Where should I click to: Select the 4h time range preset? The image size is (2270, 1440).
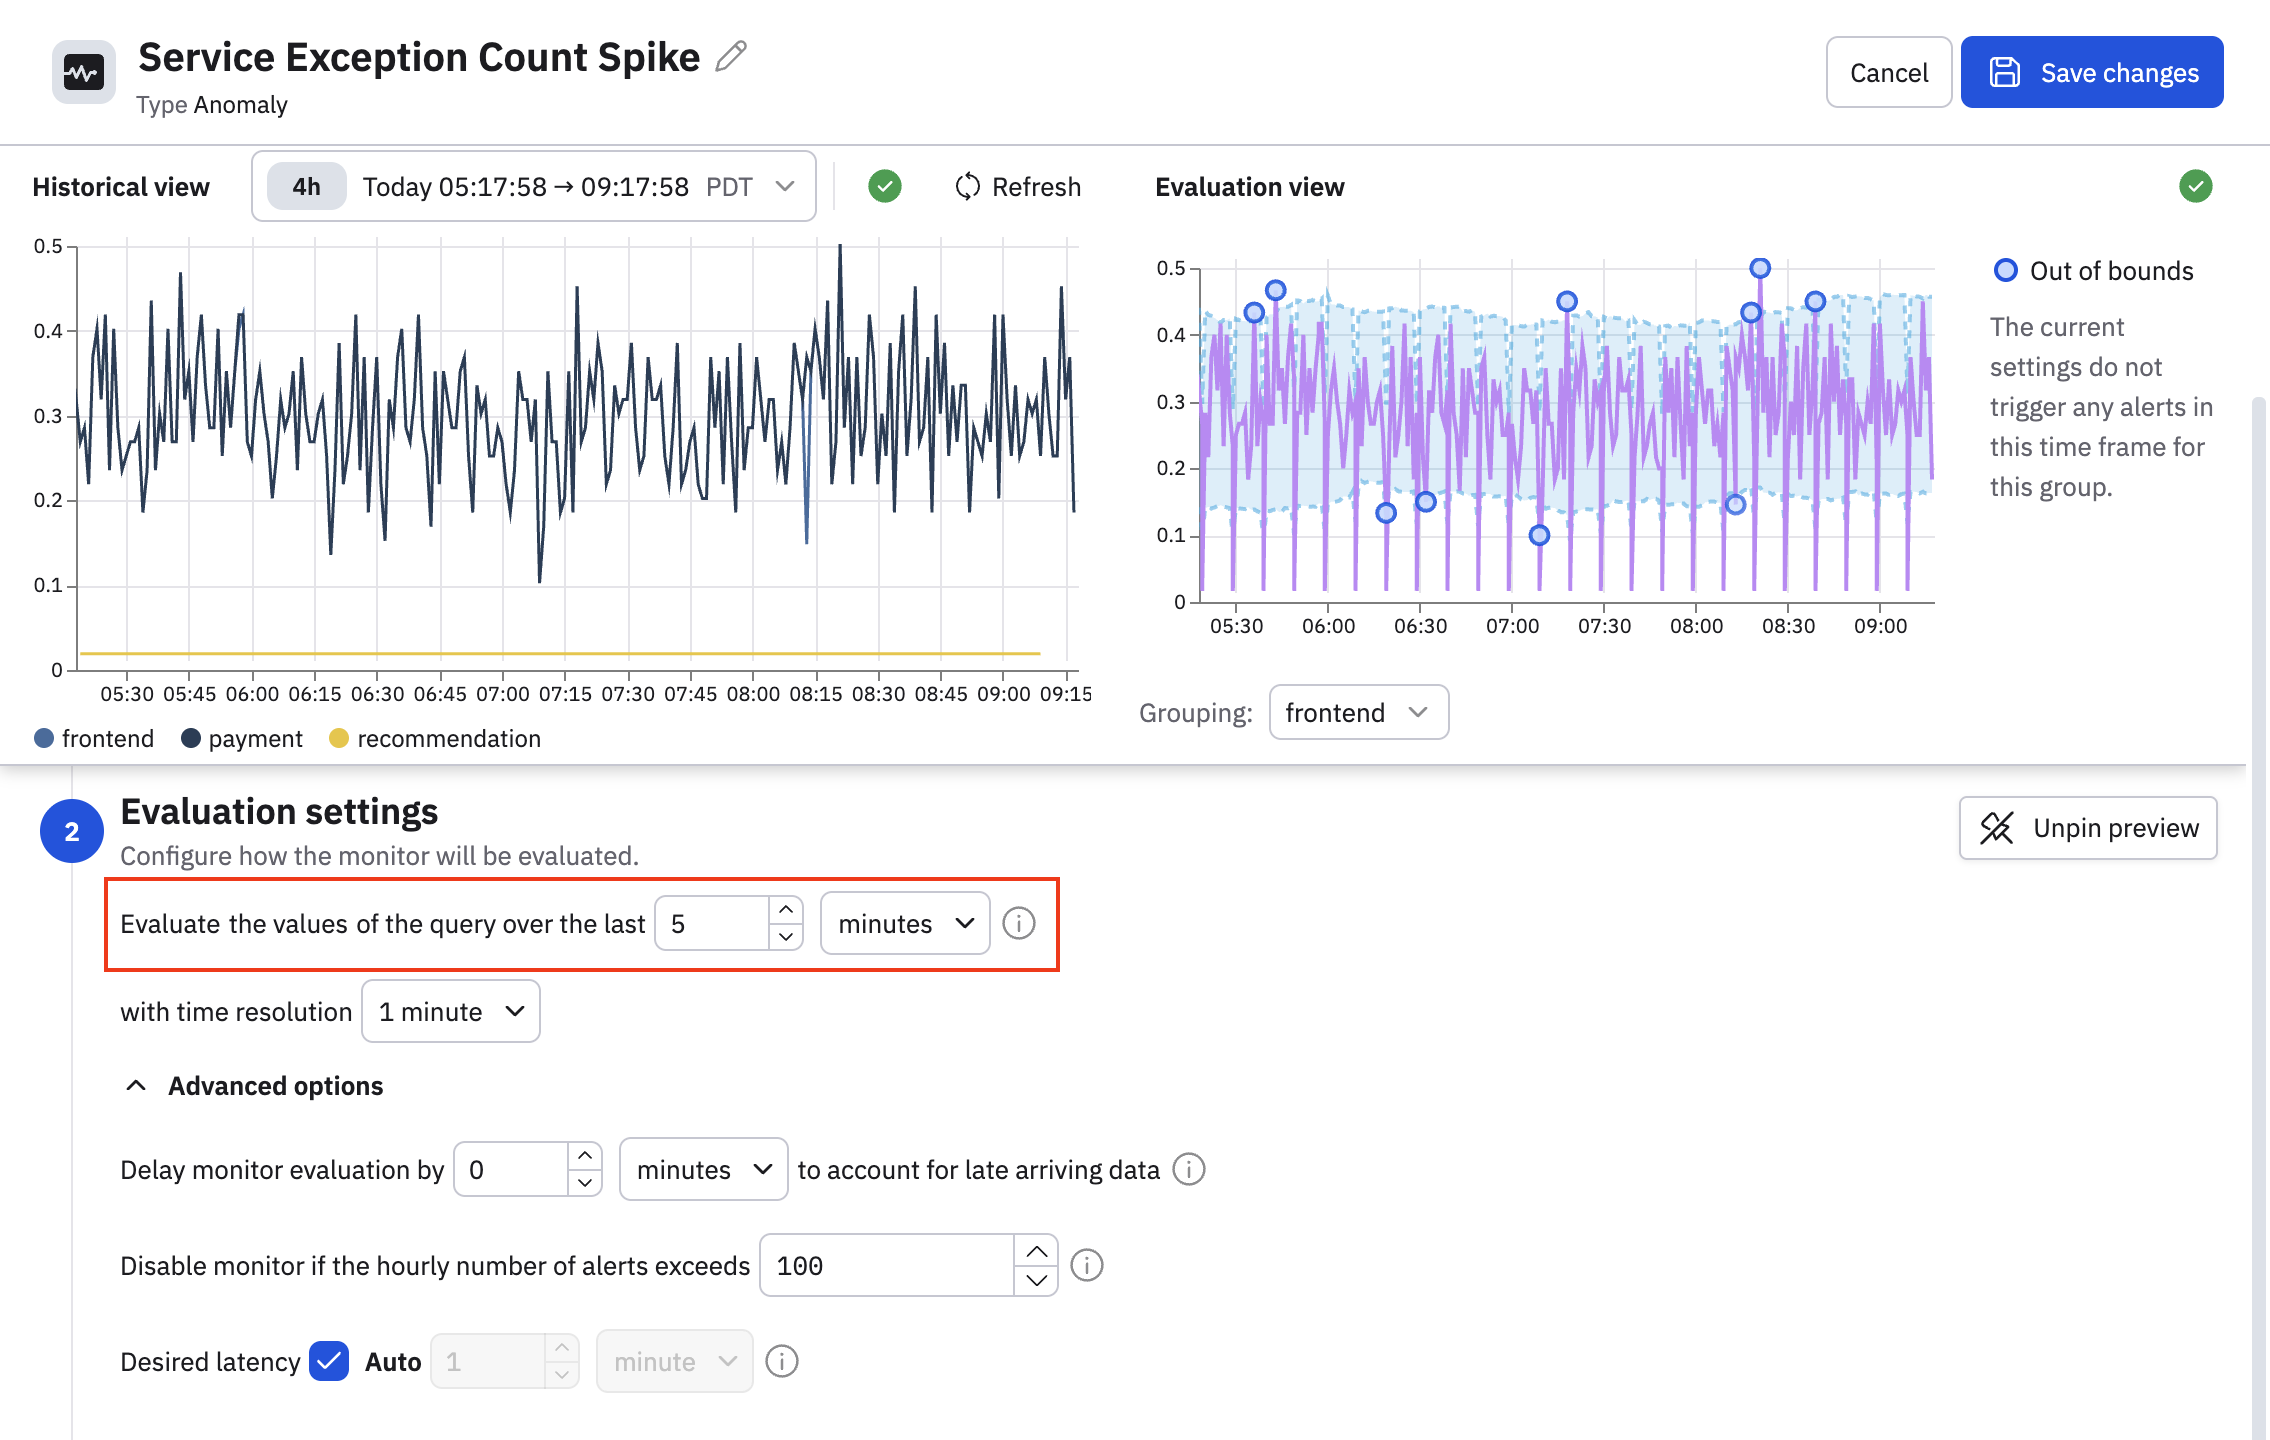coord(306,186)
